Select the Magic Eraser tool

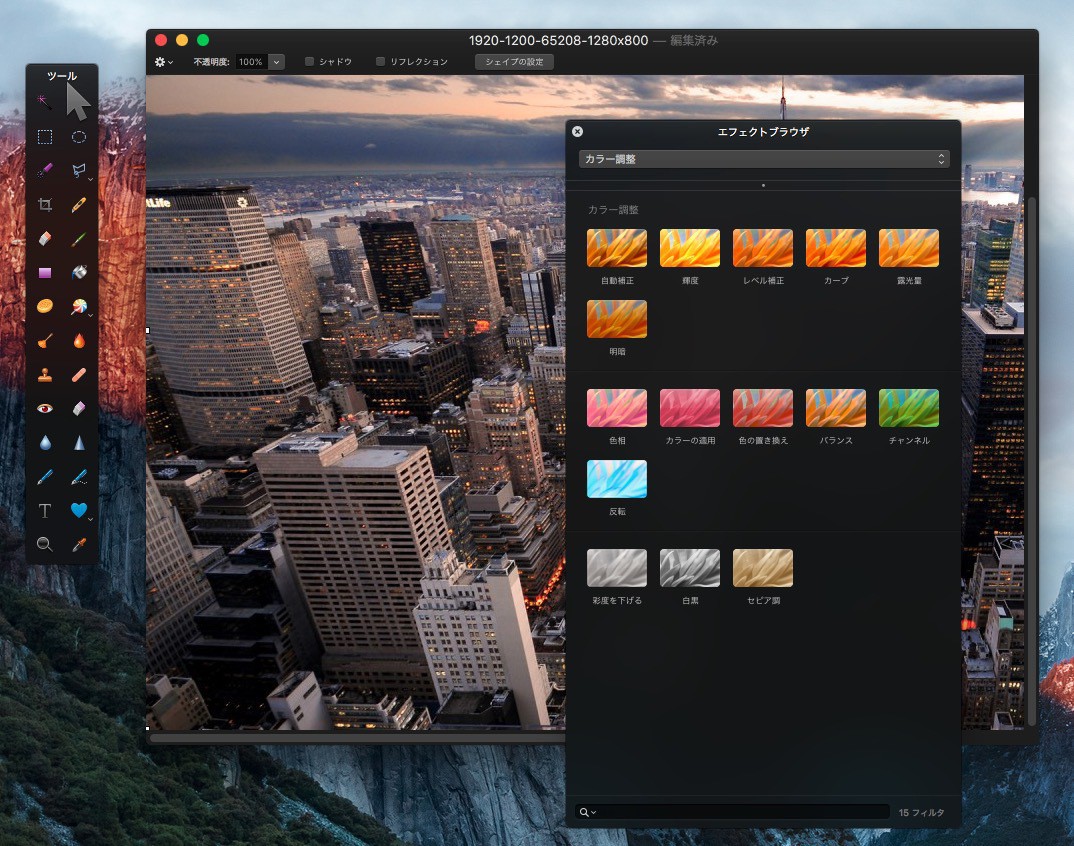tap(79, 408)
